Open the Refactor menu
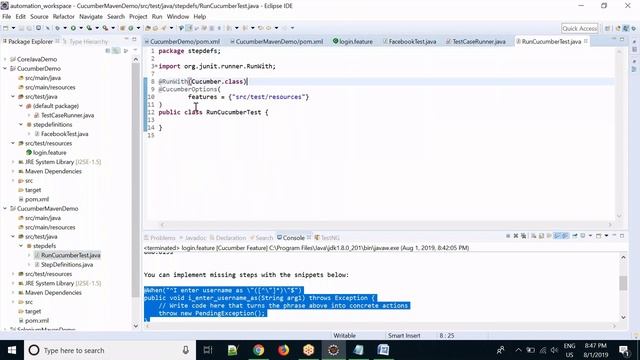This screenshot has height=360, width=640. [x=63, y=16]
